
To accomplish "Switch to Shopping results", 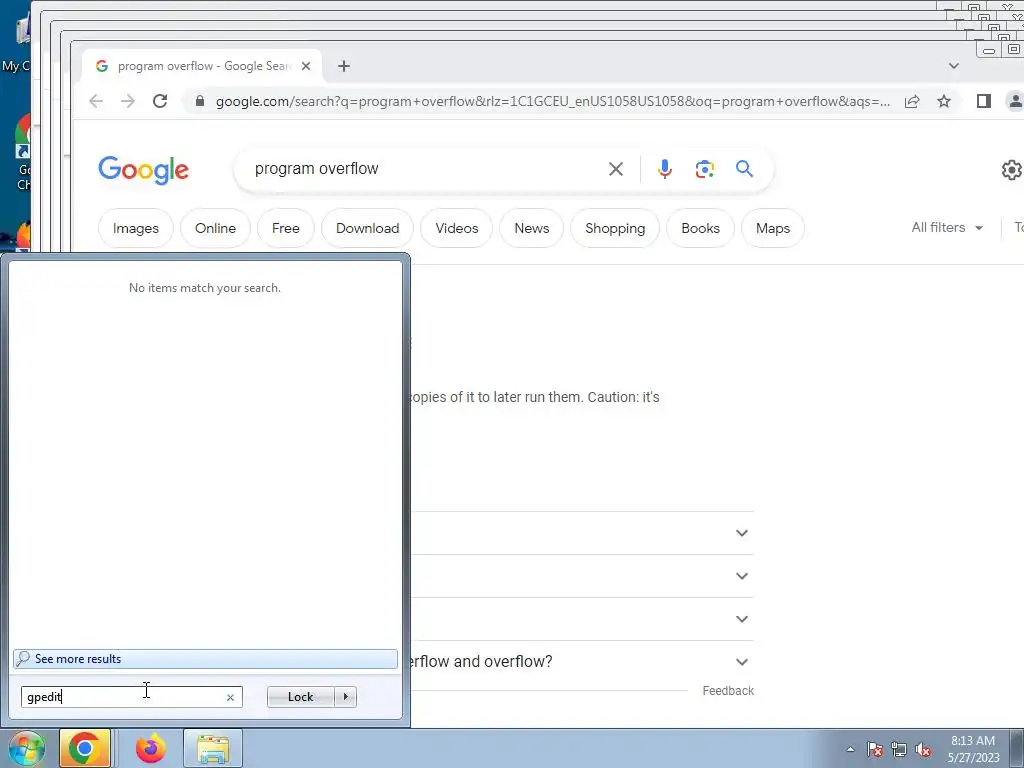I will click(x=615, y=228).
